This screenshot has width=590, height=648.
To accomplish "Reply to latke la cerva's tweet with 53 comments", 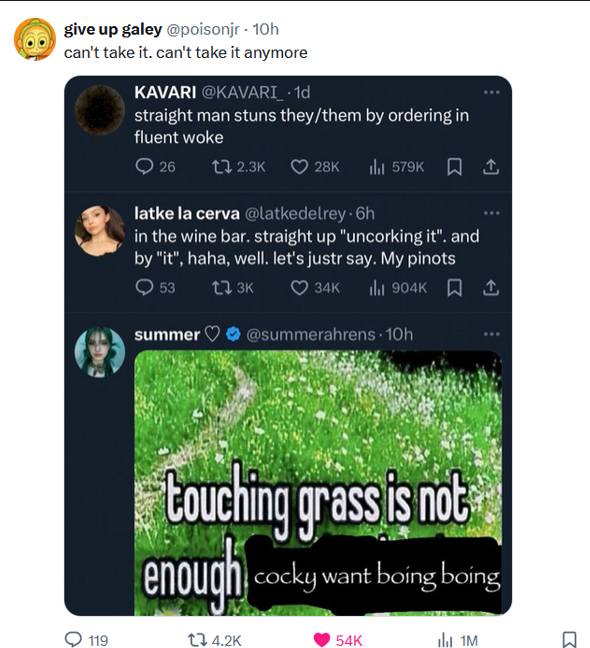I will click(x=144, y=288).
